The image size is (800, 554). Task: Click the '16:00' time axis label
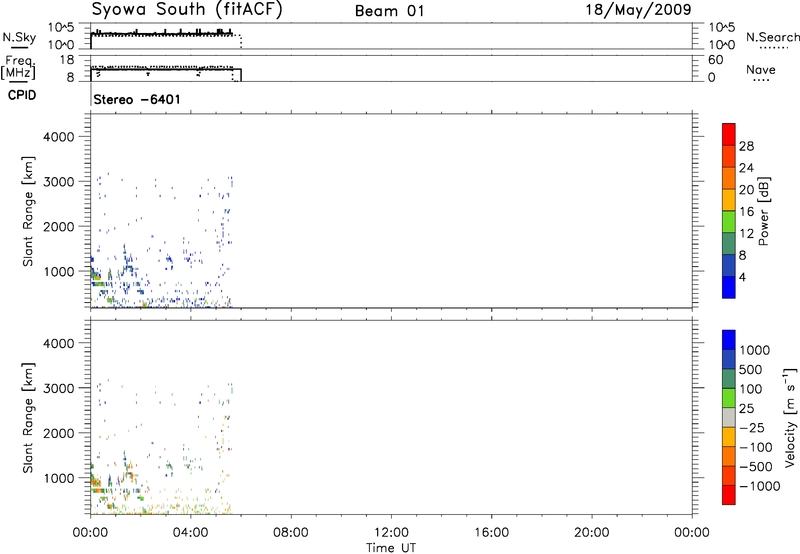[x=491, y=533]
